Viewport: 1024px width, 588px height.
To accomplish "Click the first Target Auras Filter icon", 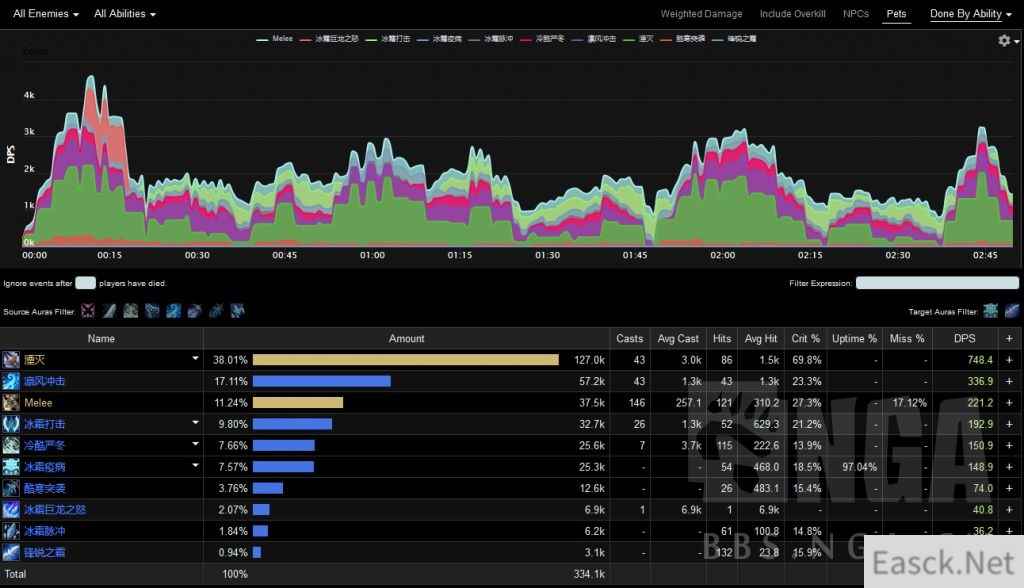I will [x=990, y=311].
